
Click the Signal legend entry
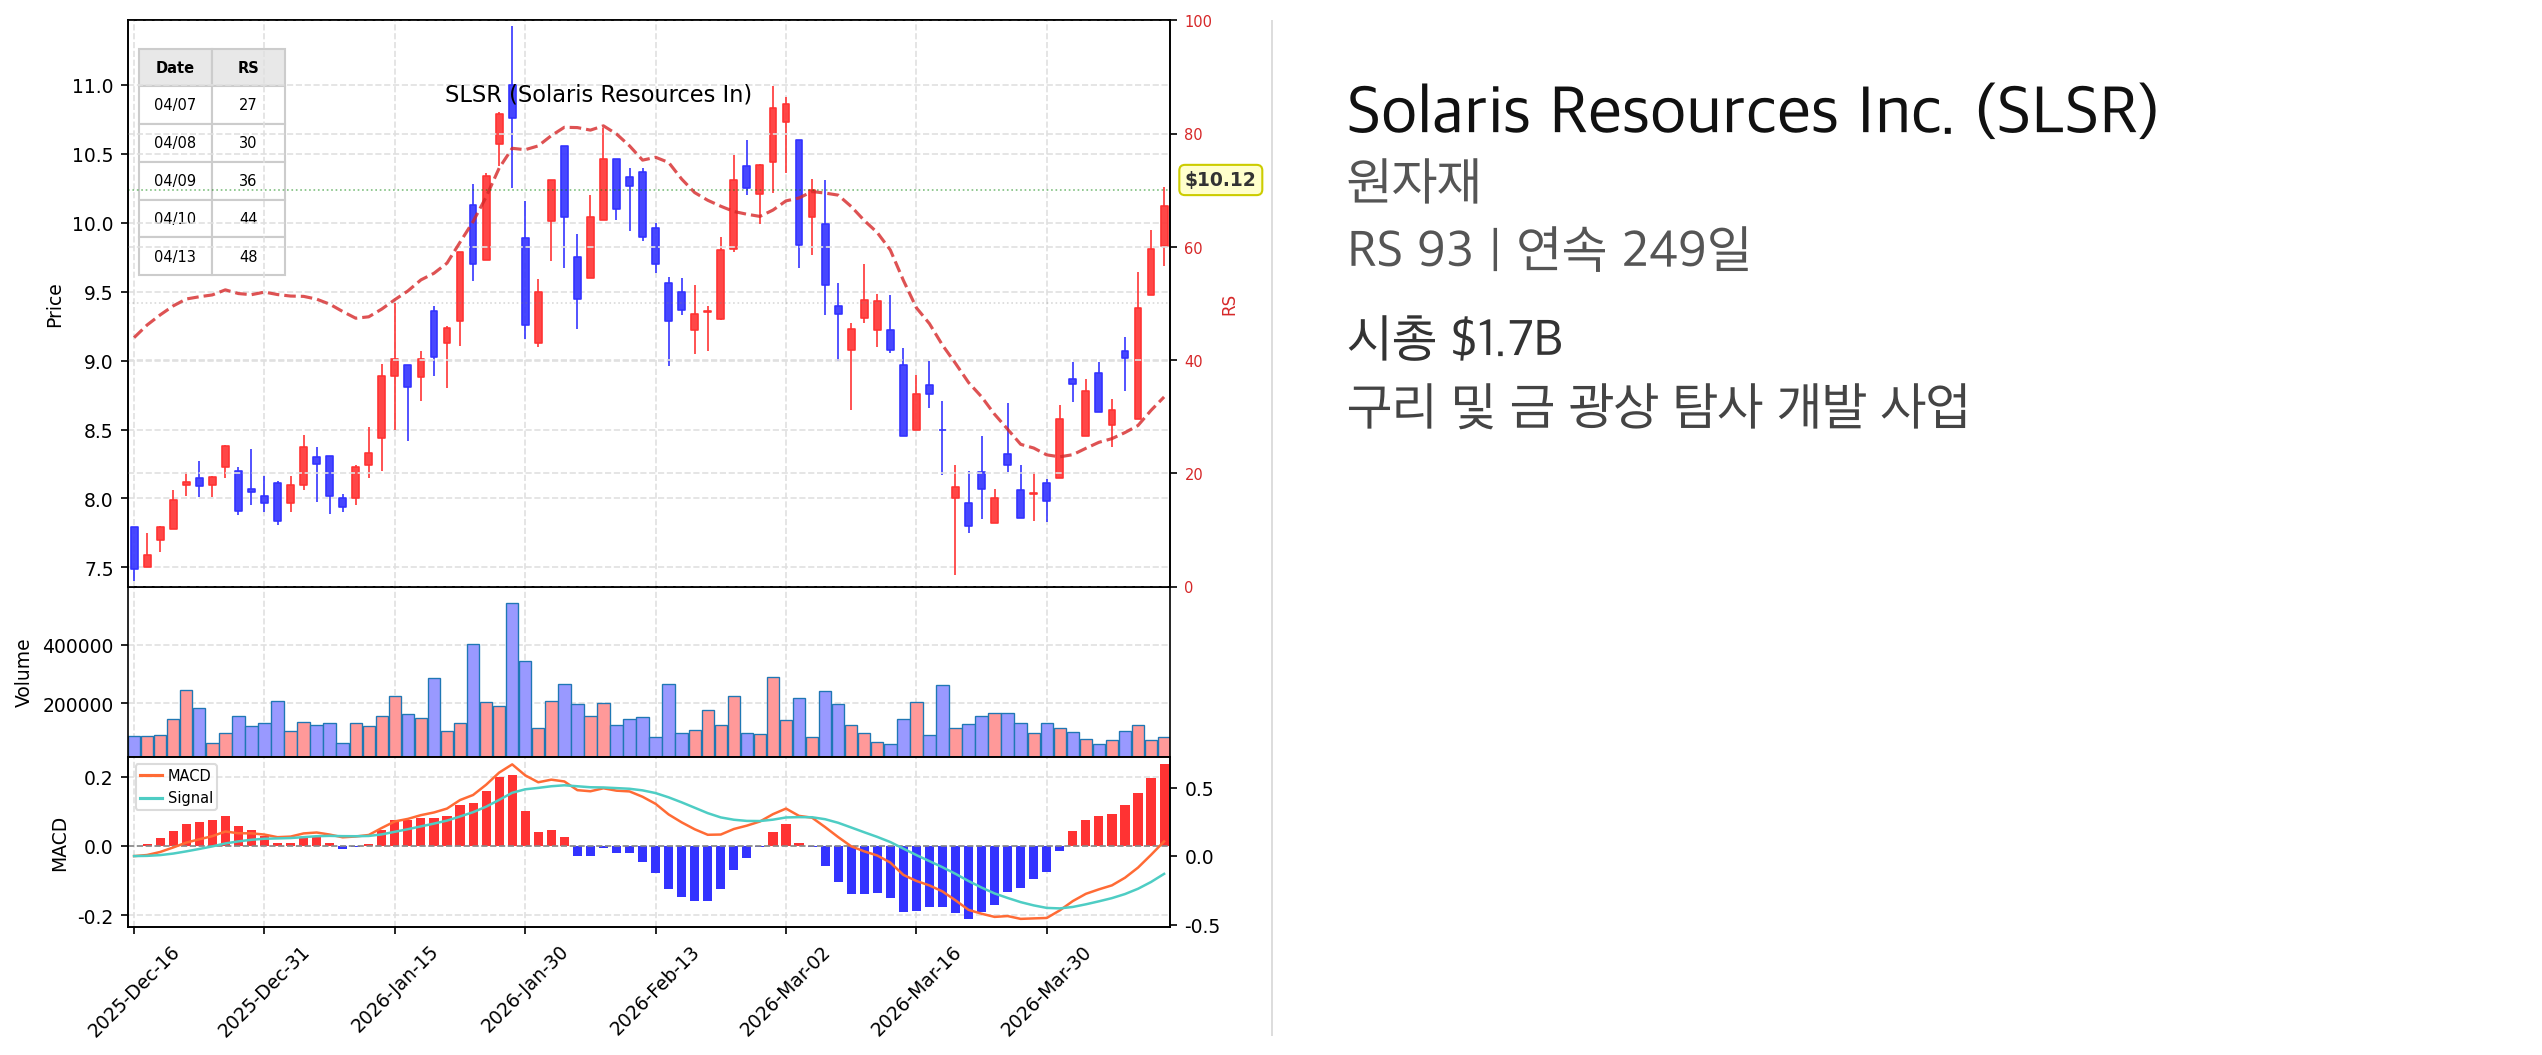pos(176,798)
